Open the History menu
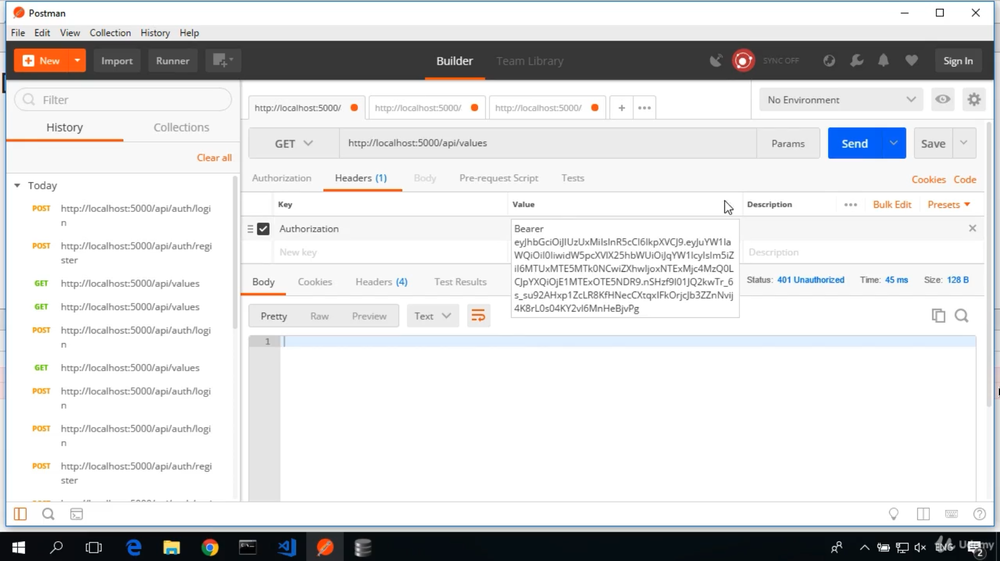 (x=155, y=33)
